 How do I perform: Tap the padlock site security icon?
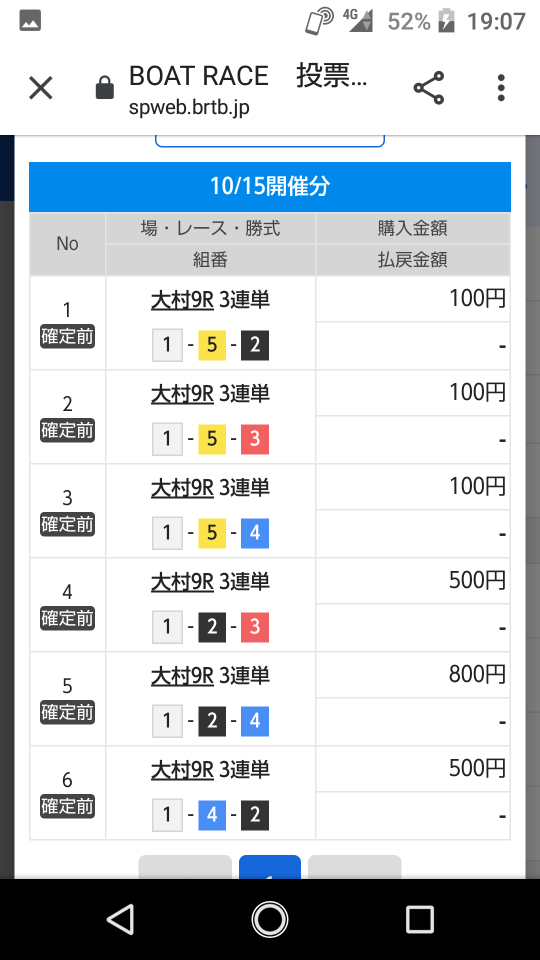click(x=105, y=88)
